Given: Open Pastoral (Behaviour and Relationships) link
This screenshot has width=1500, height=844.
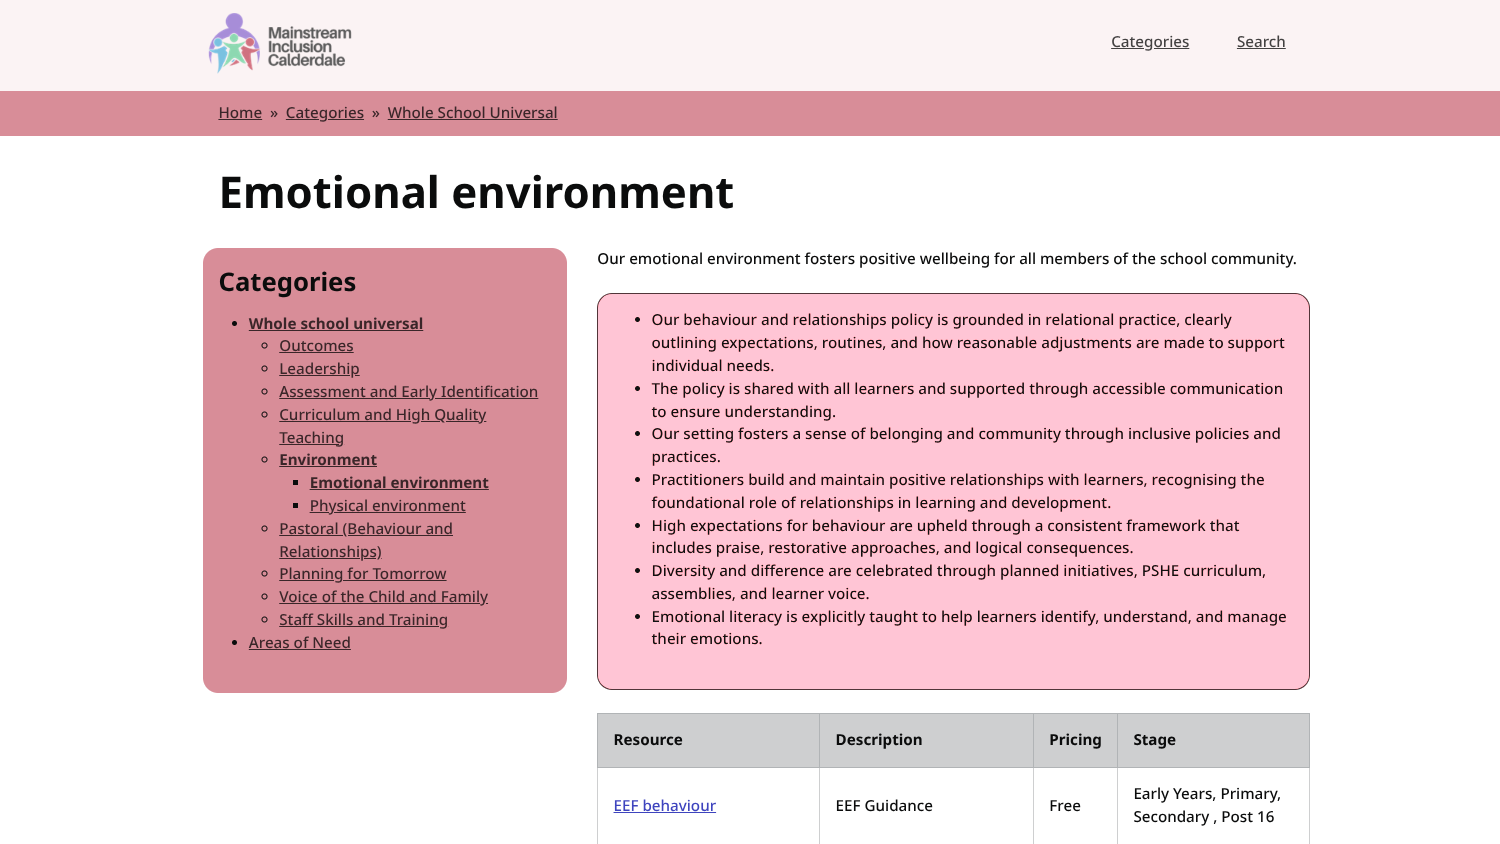Looking at the screenshot, I should point(365,529).
